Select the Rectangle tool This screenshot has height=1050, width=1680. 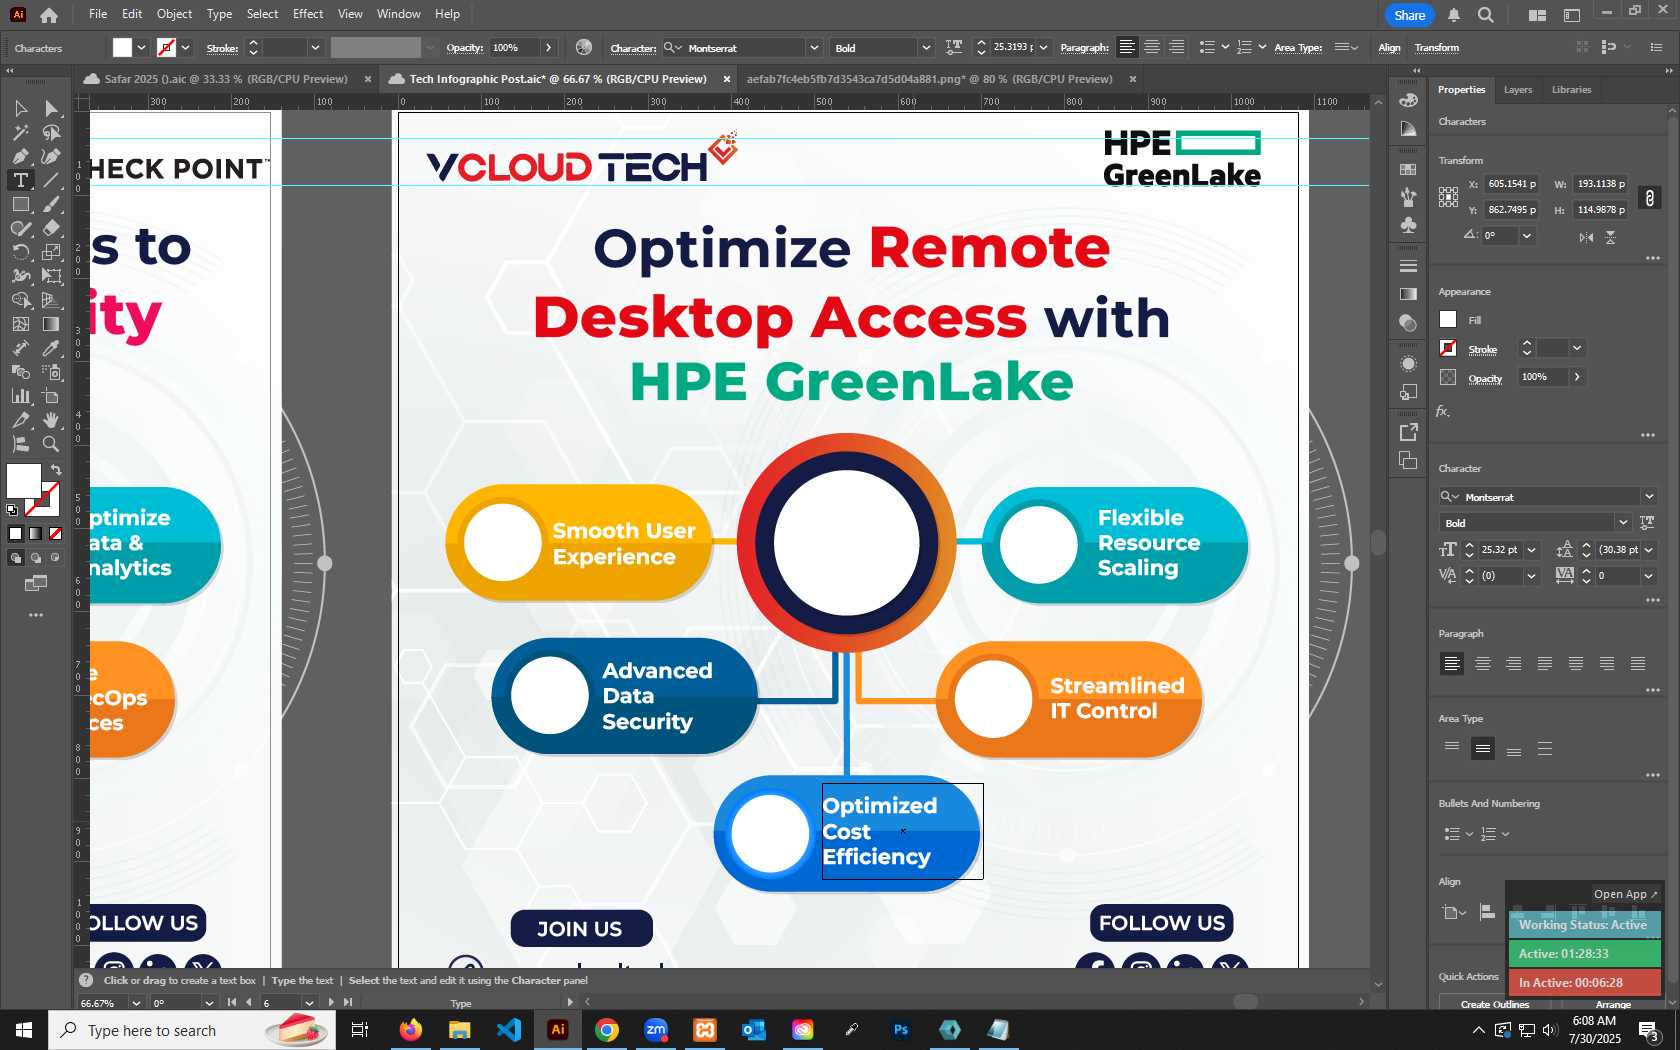[x=20, y=204]
